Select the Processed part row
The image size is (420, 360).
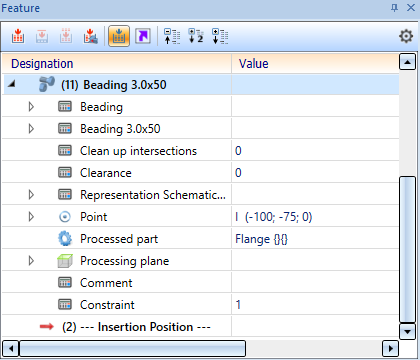coord(201,239)
